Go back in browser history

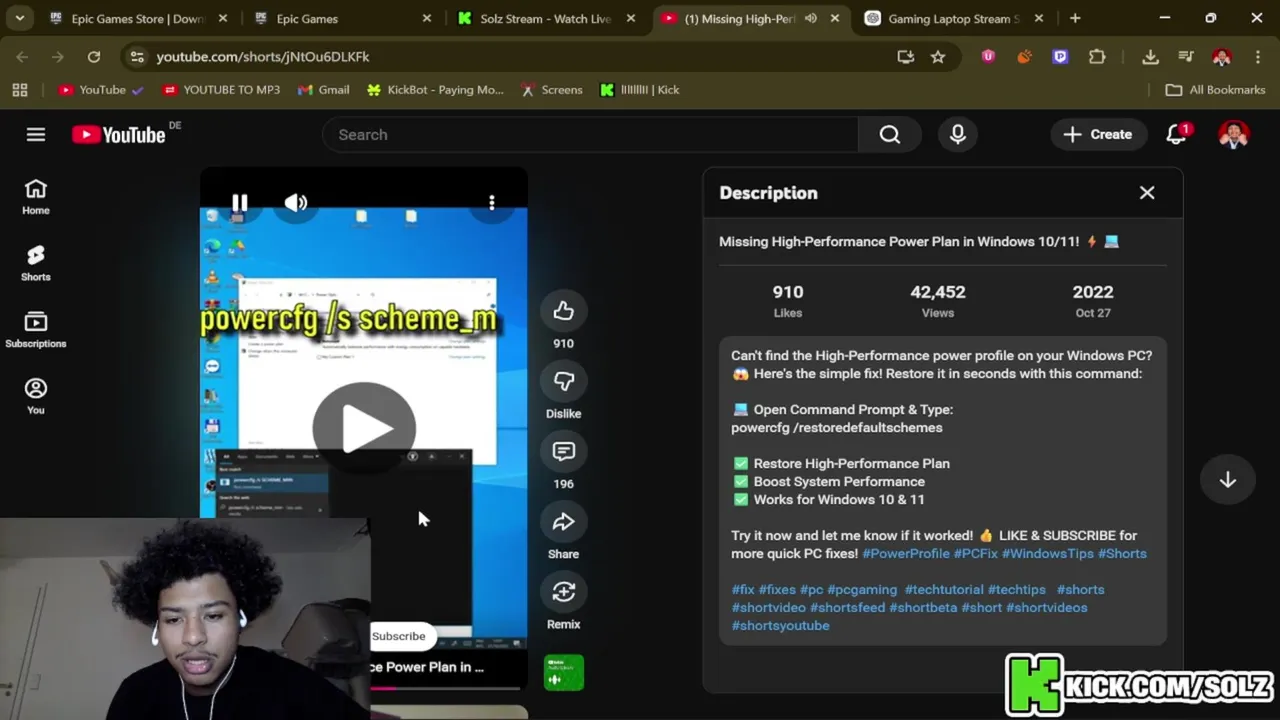click(22, 57)
